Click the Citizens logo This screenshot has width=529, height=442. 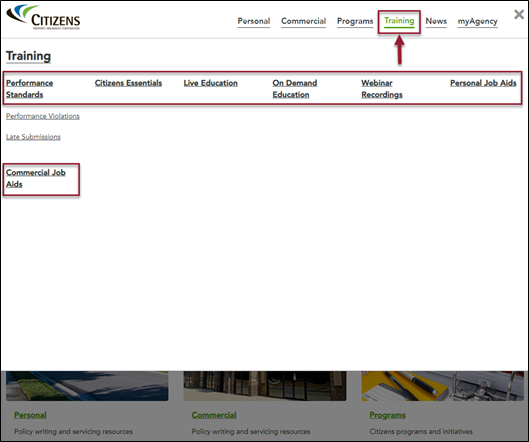coord(44,17)
